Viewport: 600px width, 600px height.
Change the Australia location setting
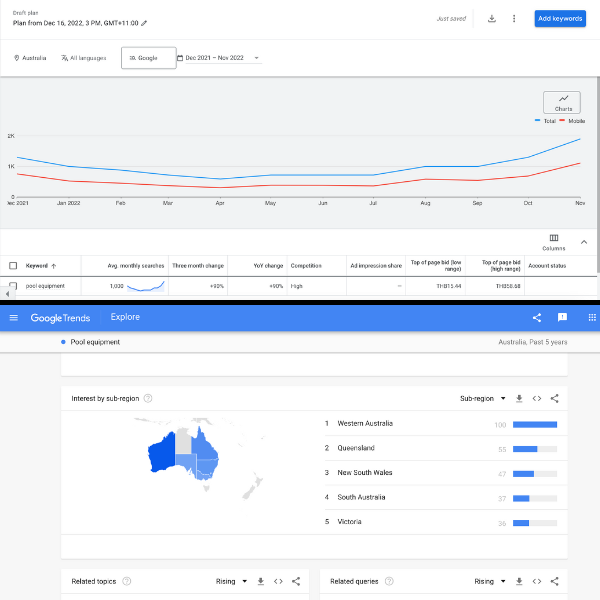[30, 58]
